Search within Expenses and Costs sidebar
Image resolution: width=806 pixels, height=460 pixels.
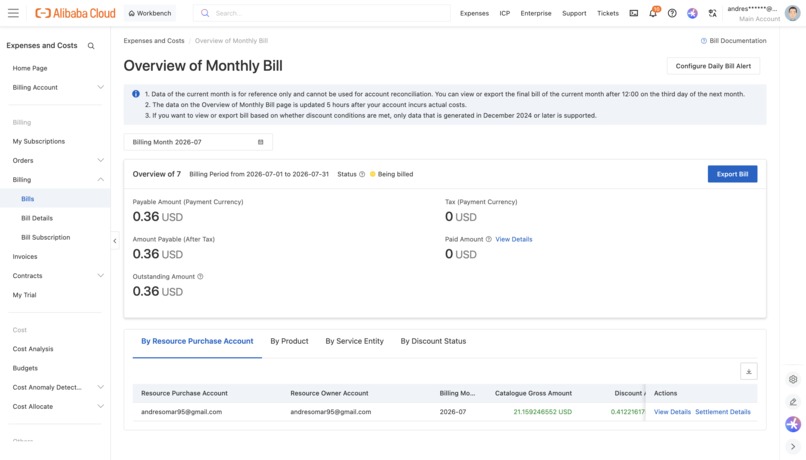coord(91,46)
